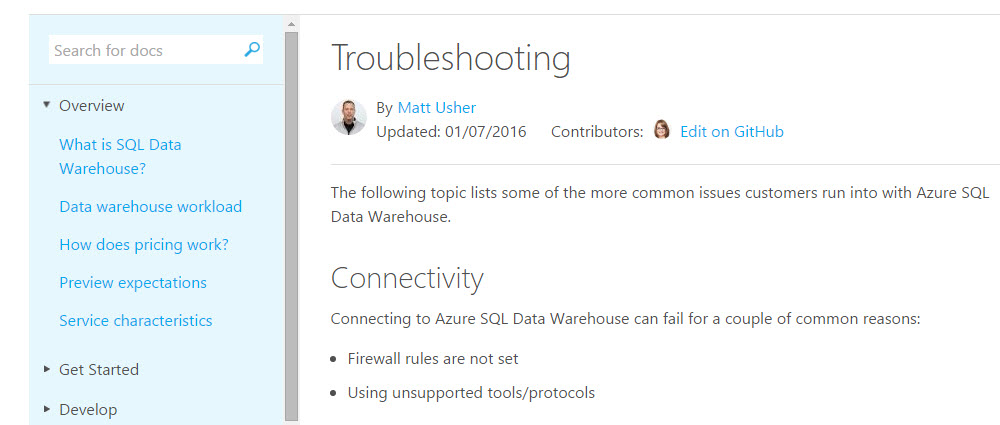The height and width of the screenshot is (425, 1000).
Task: Click the search magnifier icon
Action: point(252,49)
